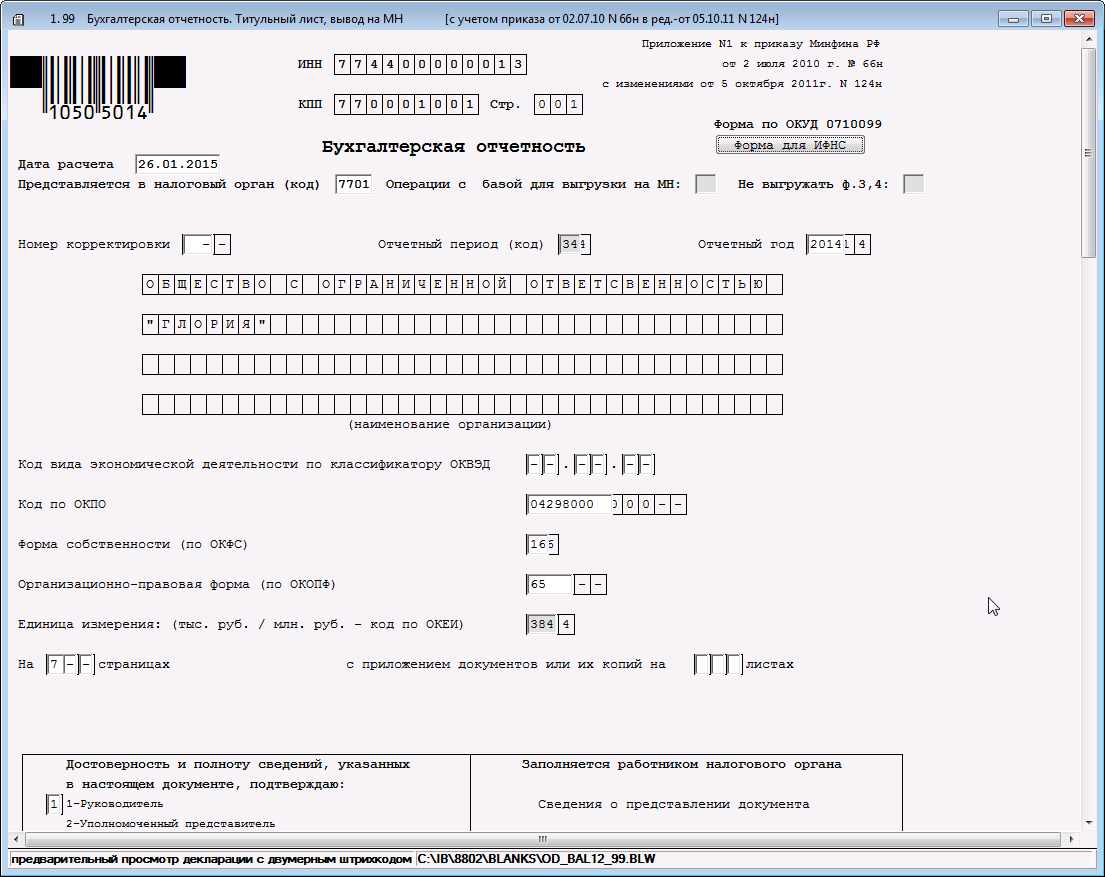Click the "(наименование организации)" caption
Viewport: 1105px width, 877px height.
[450, 424]
